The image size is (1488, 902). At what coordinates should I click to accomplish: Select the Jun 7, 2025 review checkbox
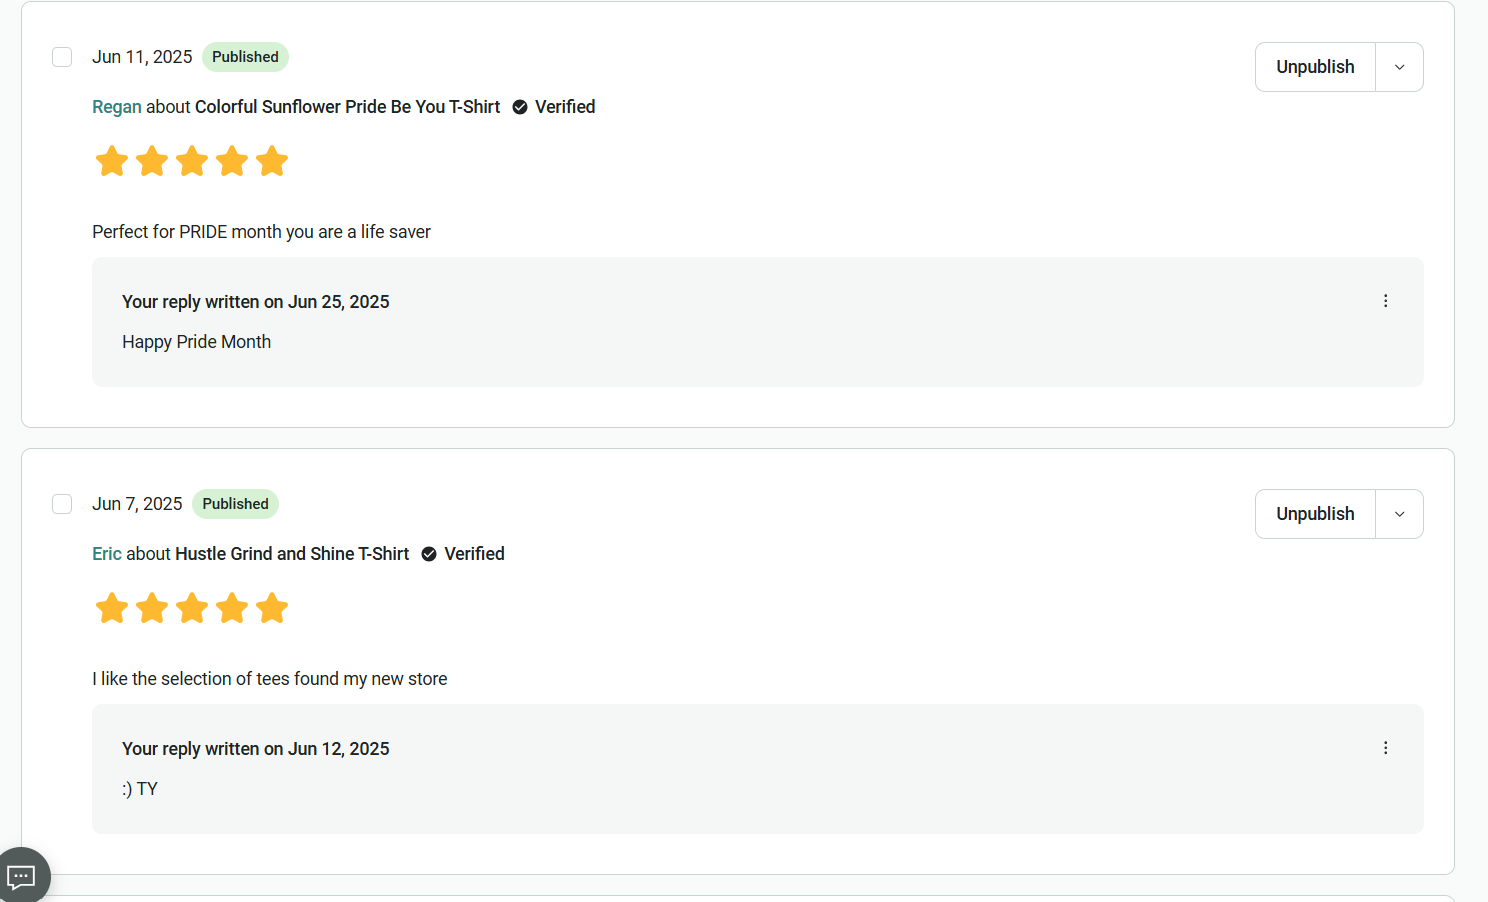[x=62, y=504]
